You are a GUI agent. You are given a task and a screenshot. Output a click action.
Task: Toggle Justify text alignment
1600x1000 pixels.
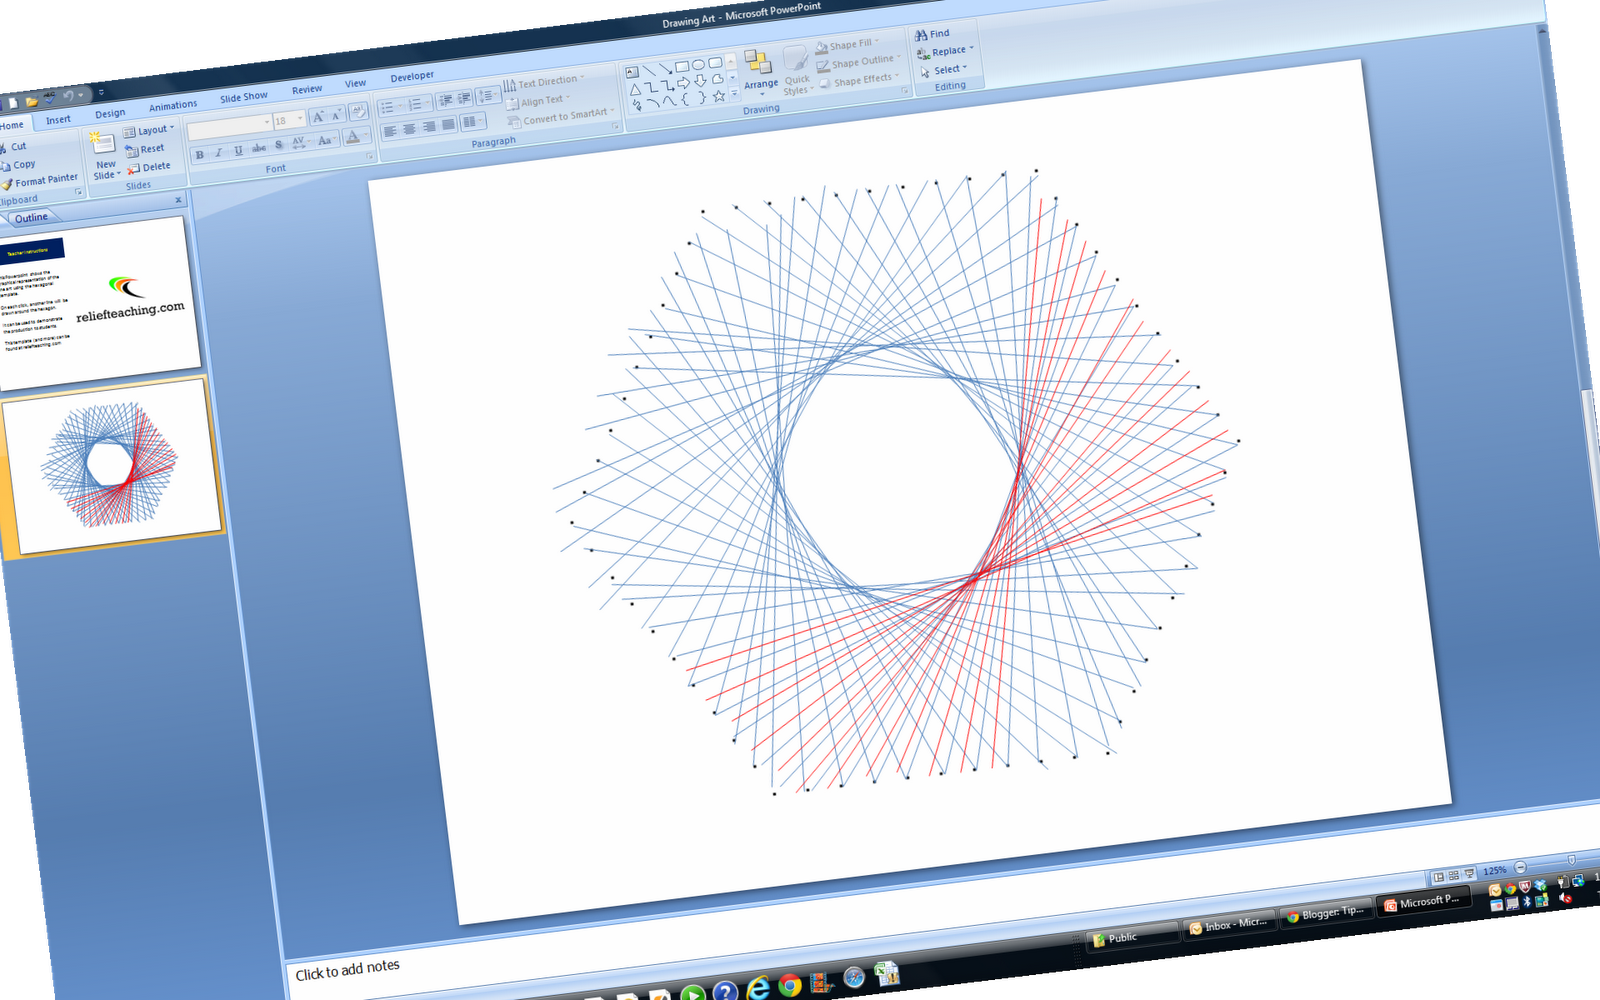449,125
